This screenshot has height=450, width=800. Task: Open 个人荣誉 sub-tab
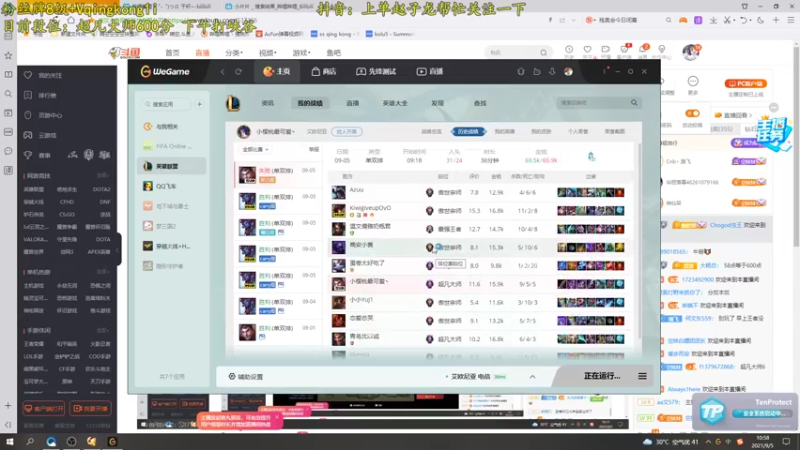point(578,132)
